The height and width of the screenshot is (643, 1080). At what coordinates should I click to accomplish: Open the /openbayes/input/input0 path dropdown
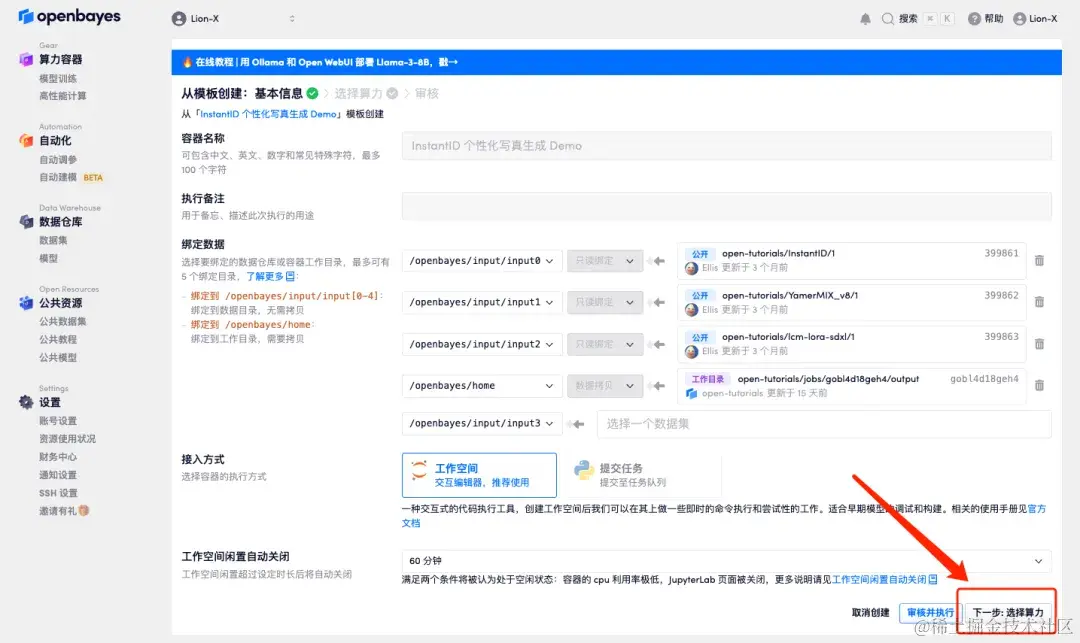pos(481,261)
